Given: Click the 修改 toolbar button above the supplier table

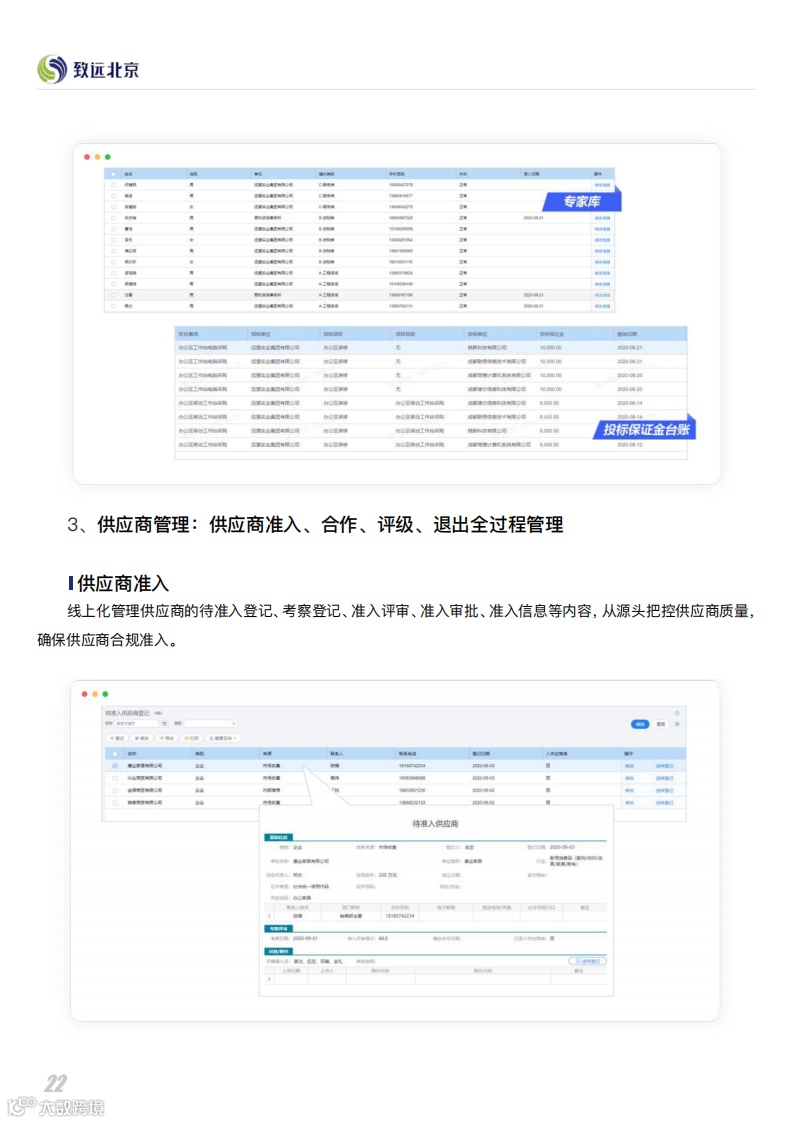Looking at the screenshot, I should pyautogui.click(x=142, y=738).
